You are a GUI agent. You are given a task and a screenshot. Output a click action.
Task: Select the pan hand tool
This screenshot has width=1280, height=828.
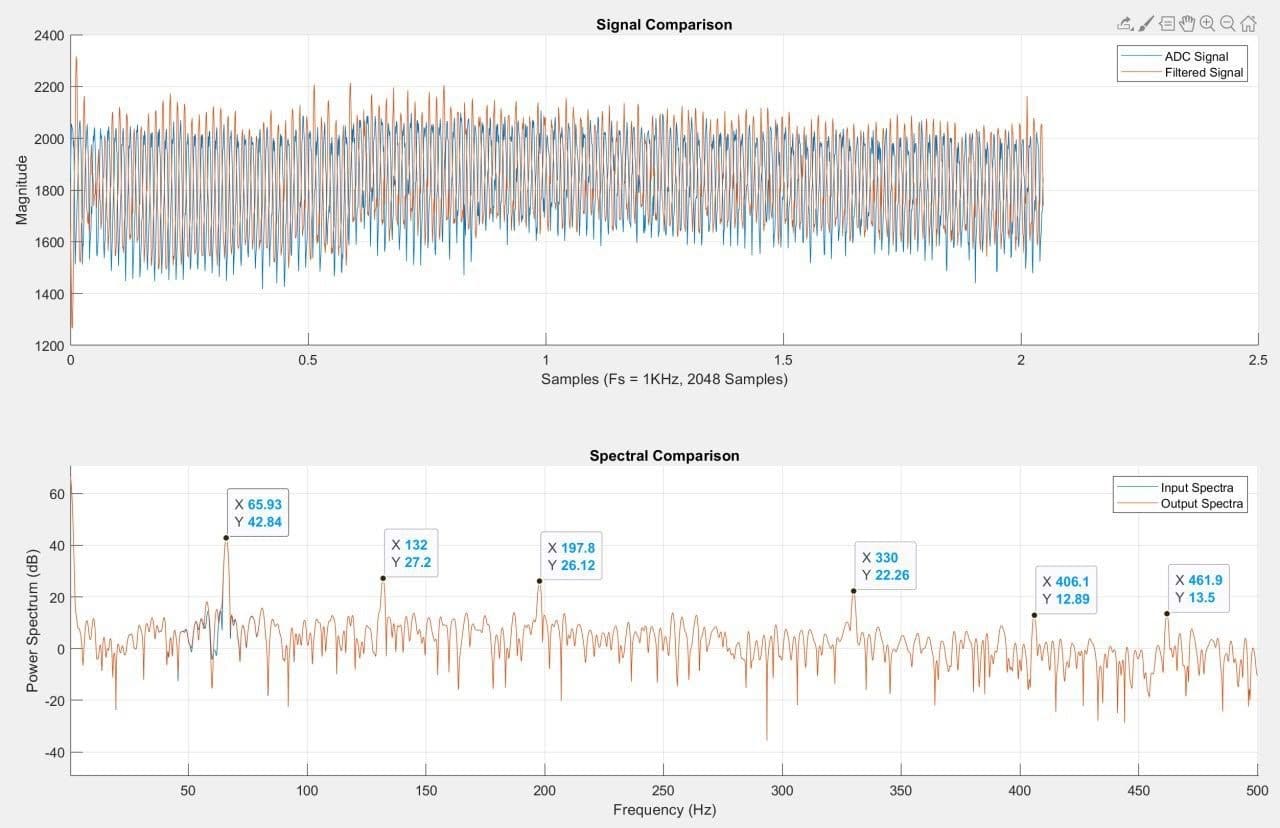pos(1187,23)
